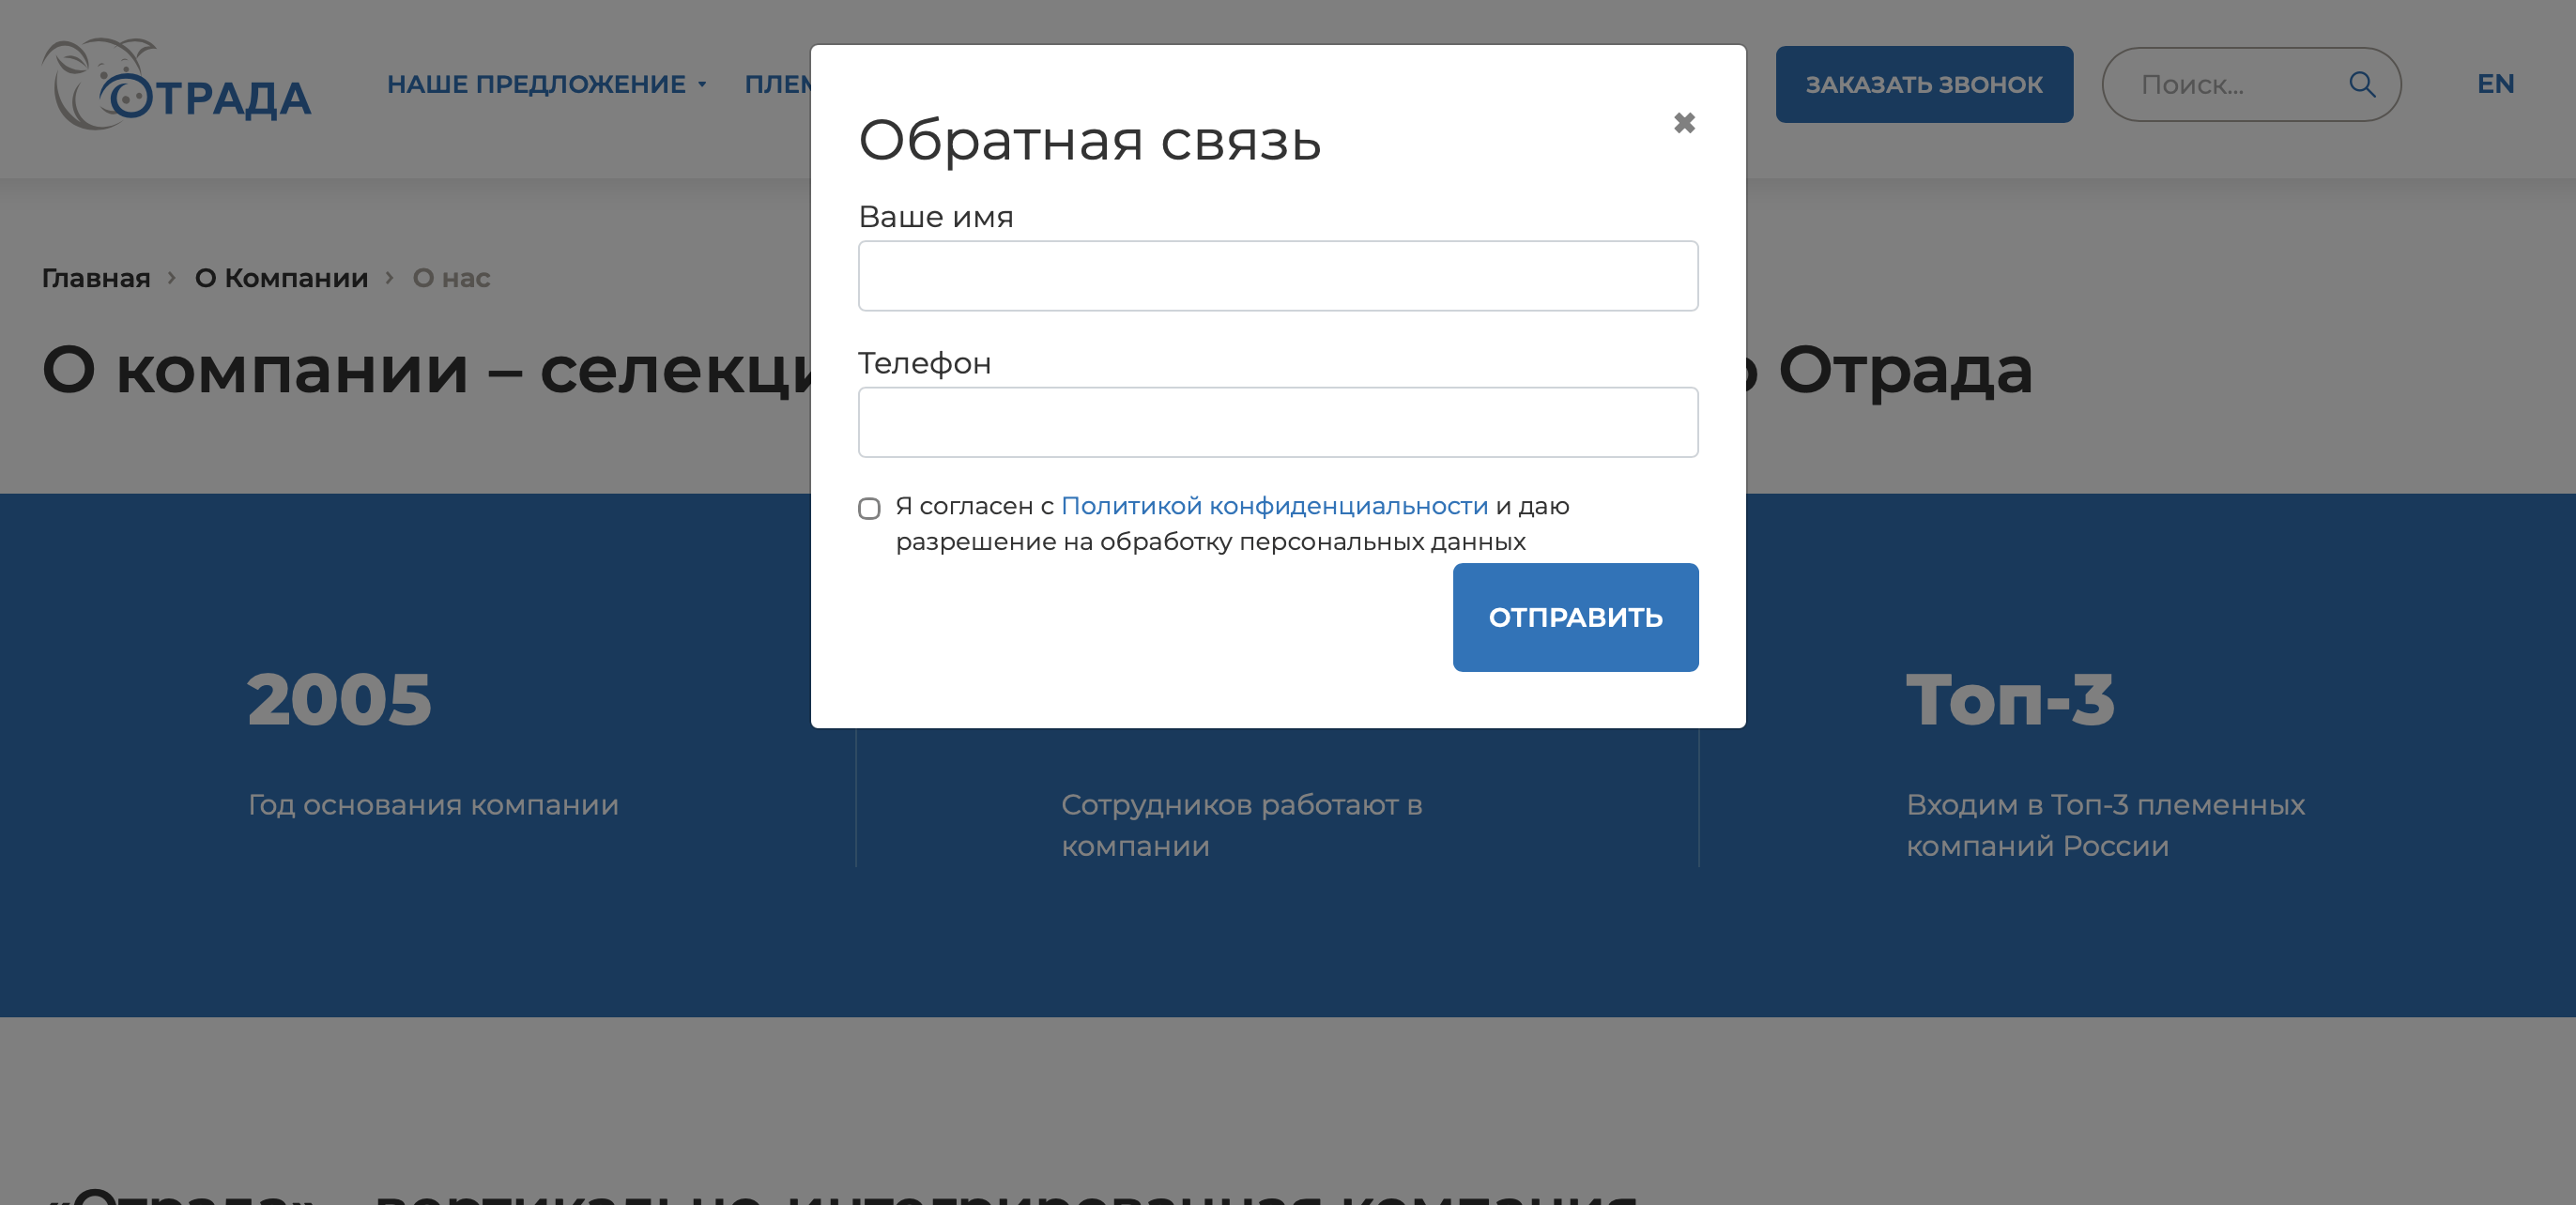Tick the privacy policy consent checkbox
The image size is (2576, 1205).
tap(869, 509)
